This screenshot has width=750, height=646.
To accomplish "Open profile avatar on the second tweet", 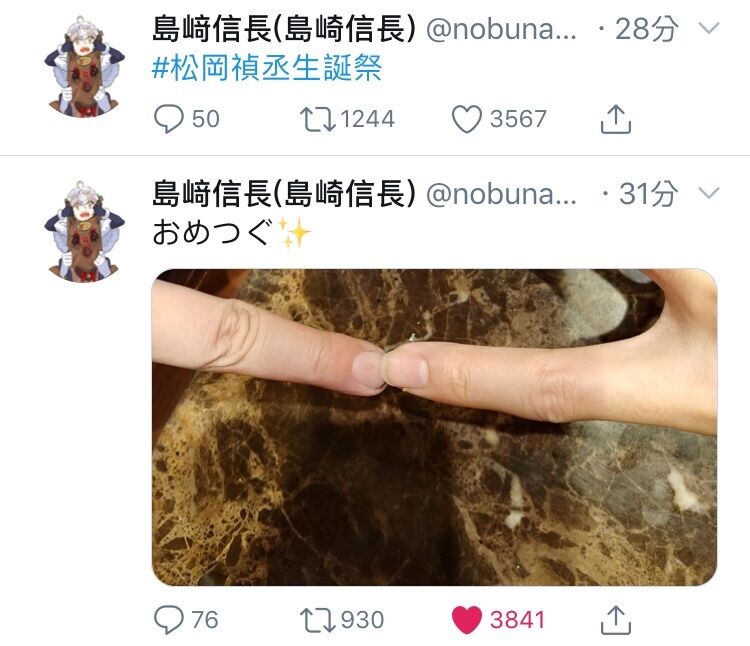I will pyautogui.click(x=84, y=232).
